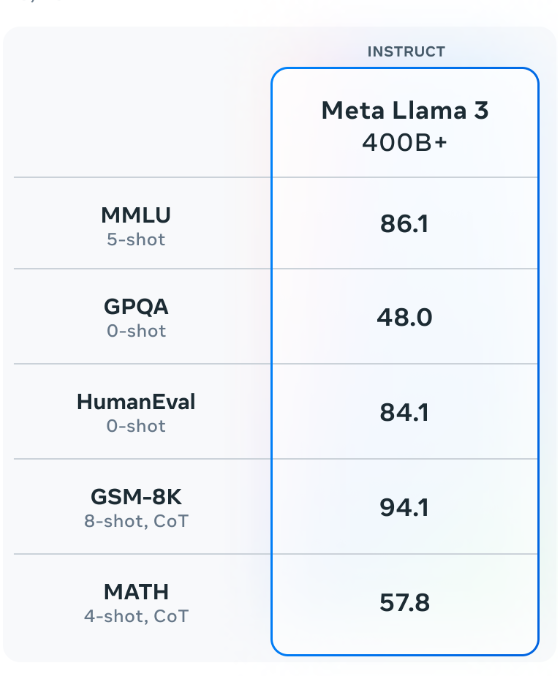
Task: Select the HumanEval score 84.1
Action: [404, 413]
